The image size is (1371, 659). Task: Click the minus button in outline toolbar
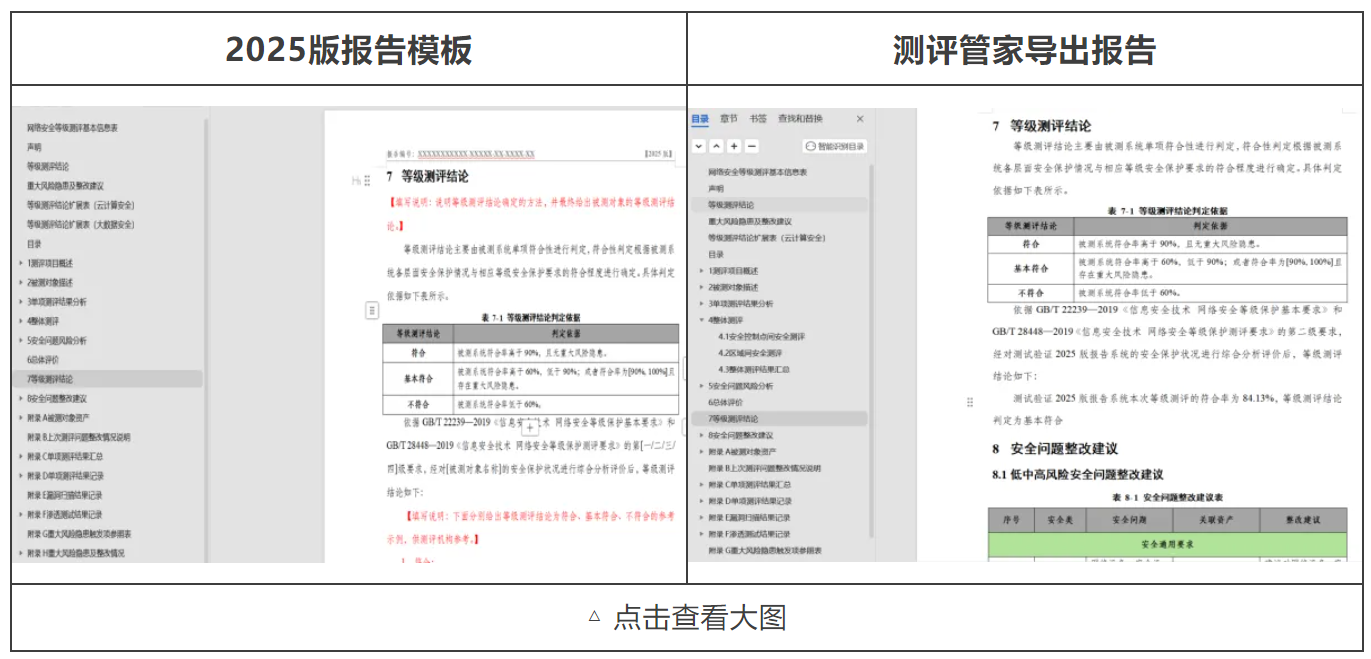[x=752, y=146]
